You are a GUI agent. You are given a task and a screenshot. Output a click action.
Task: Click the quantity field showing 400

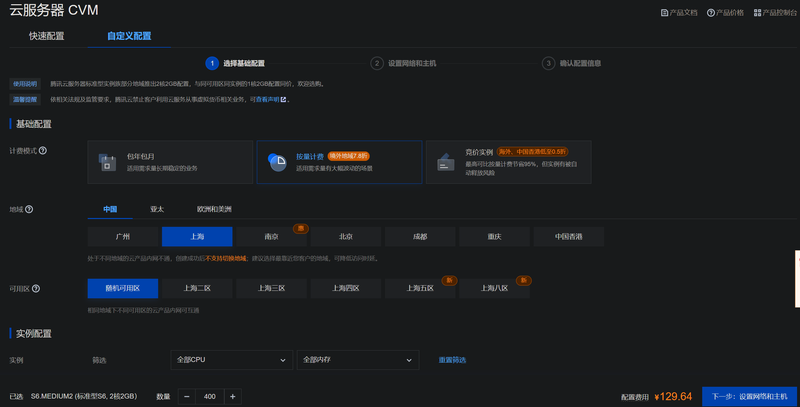210,396
